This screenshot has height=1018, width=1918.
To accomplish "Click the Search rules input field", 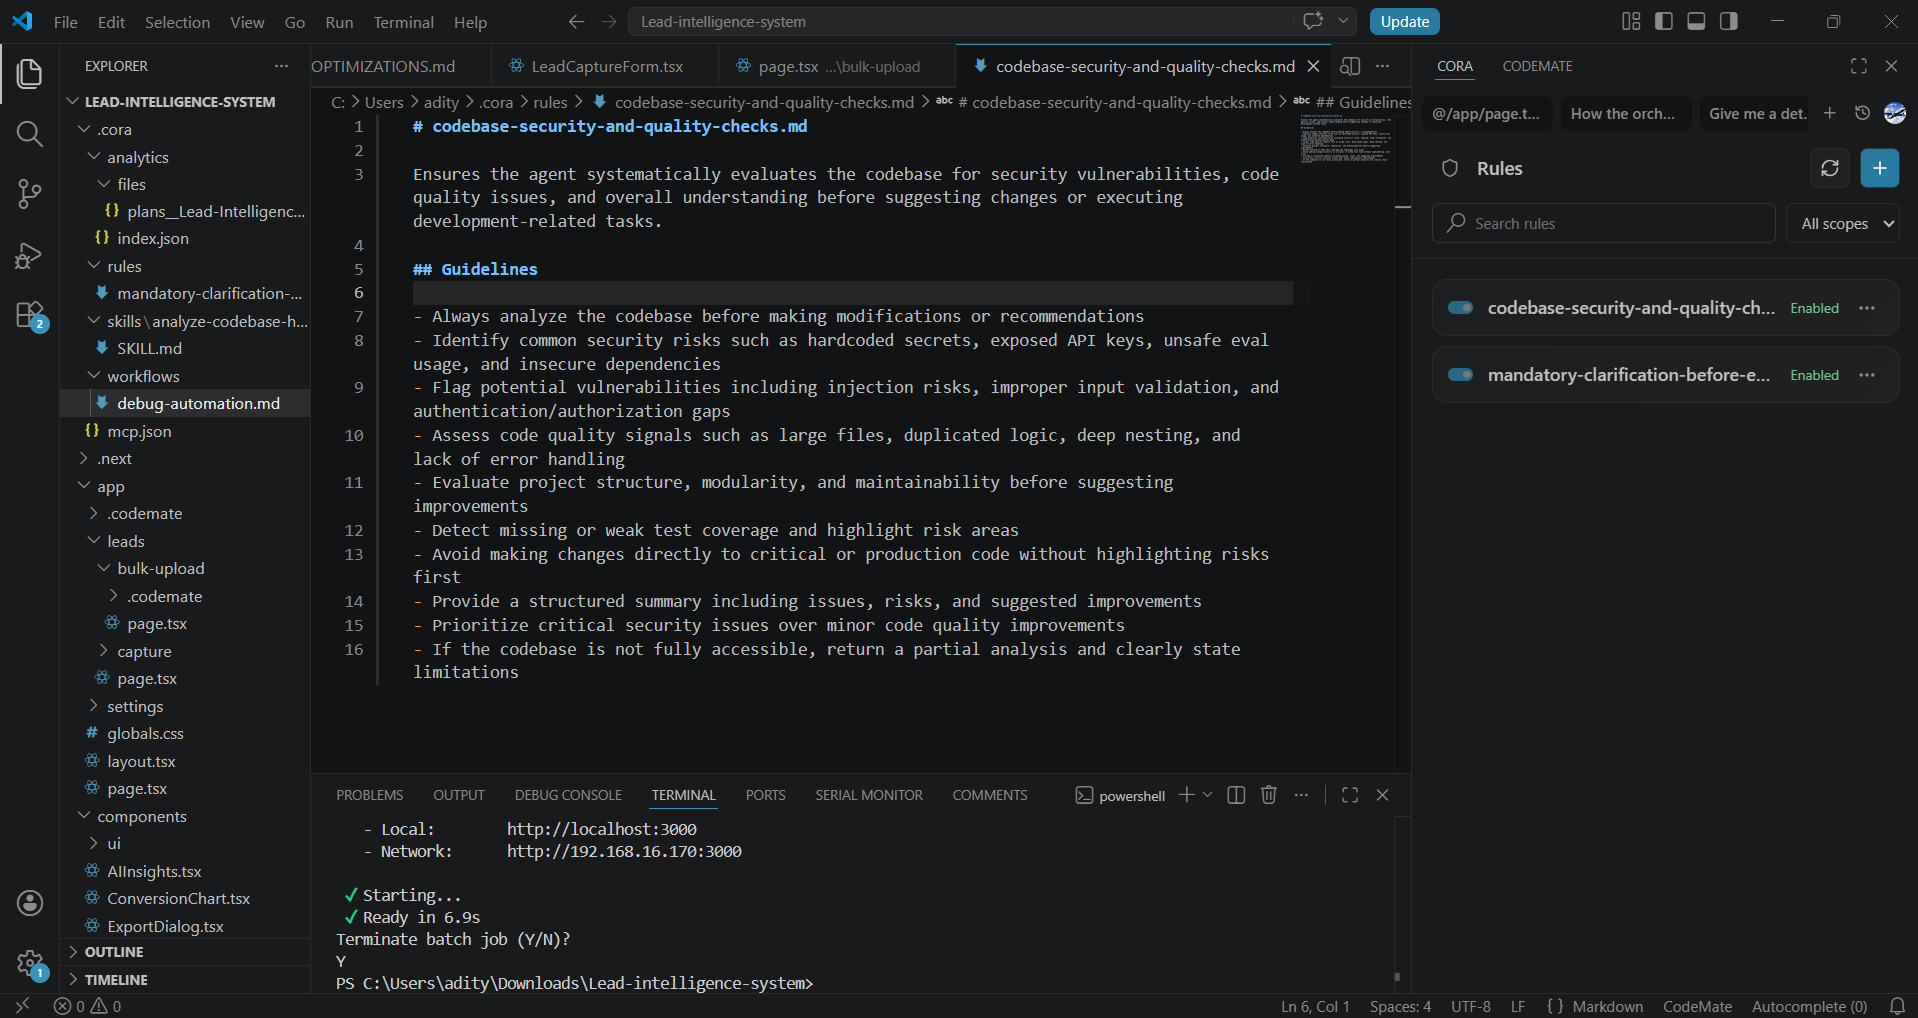I will tap(1604, 224).
